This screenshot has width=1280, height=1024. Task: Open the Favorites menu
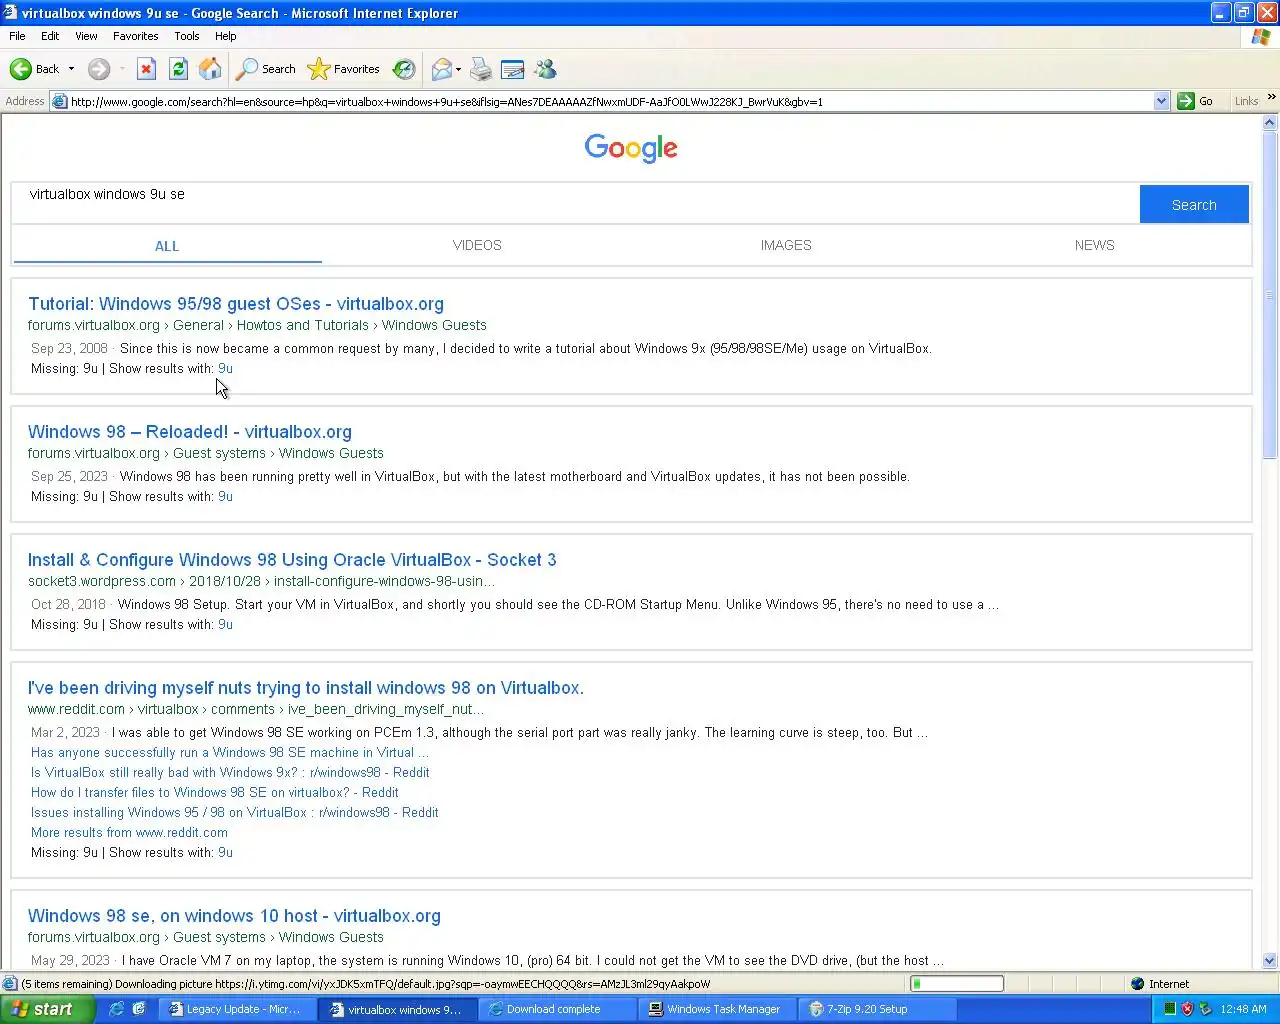click(x=136, y=36)
